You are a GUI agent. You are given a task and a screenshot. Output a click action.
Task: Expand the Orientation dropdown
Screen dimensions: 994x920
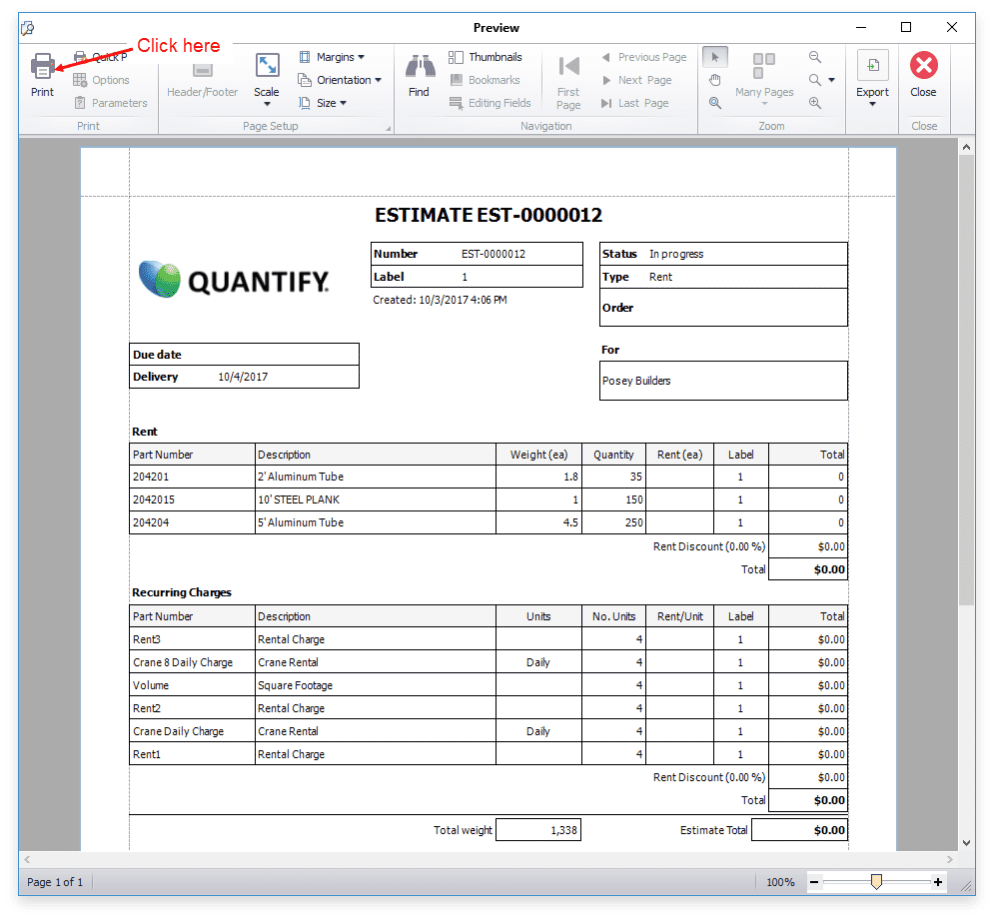tap(340, 80)
